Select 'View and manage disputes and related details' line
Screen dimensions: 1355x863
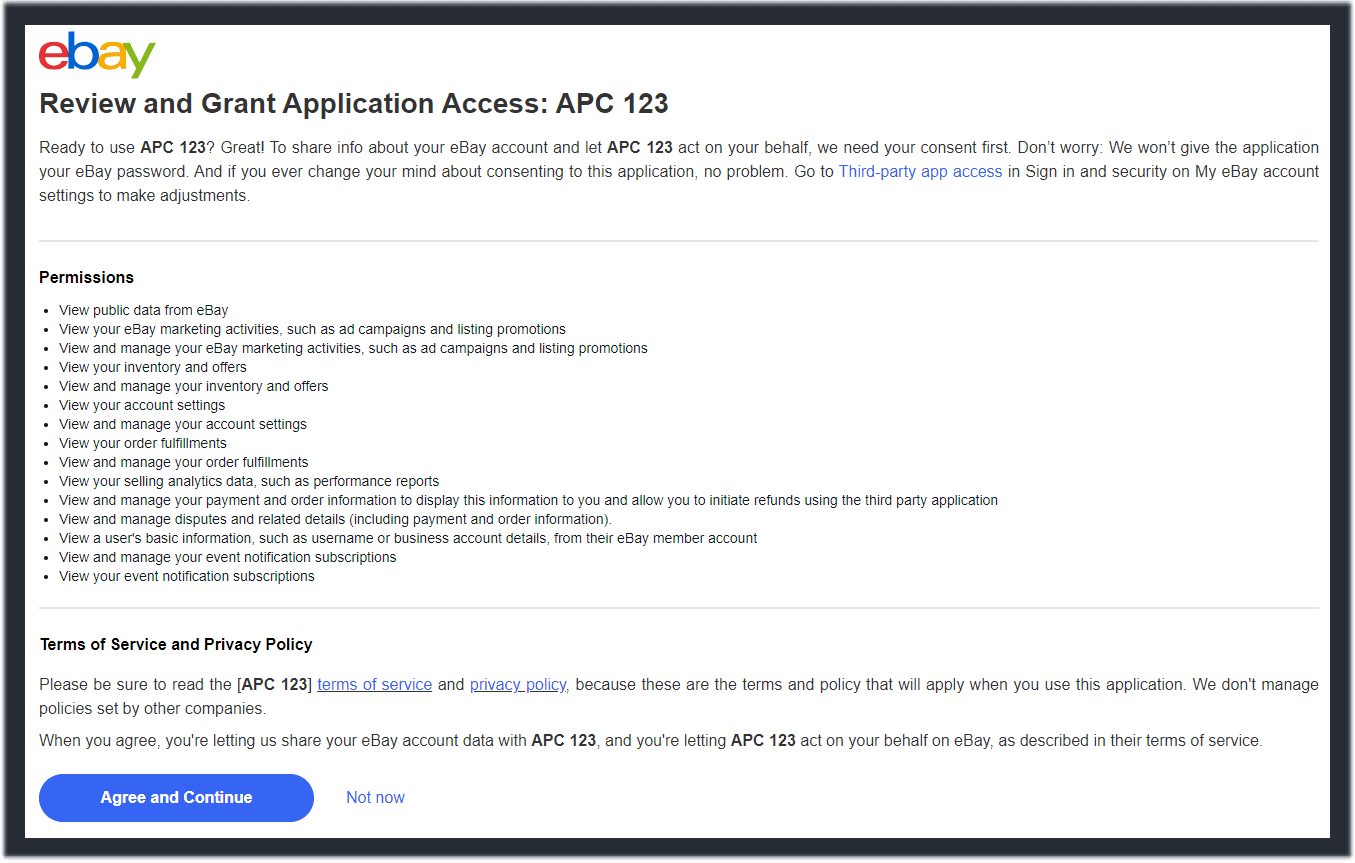point(335,520)
